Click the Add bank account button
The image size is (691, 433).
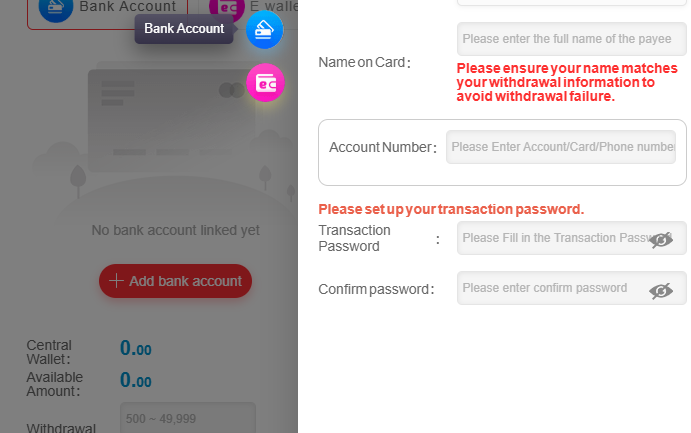click(x=175, y=281)
